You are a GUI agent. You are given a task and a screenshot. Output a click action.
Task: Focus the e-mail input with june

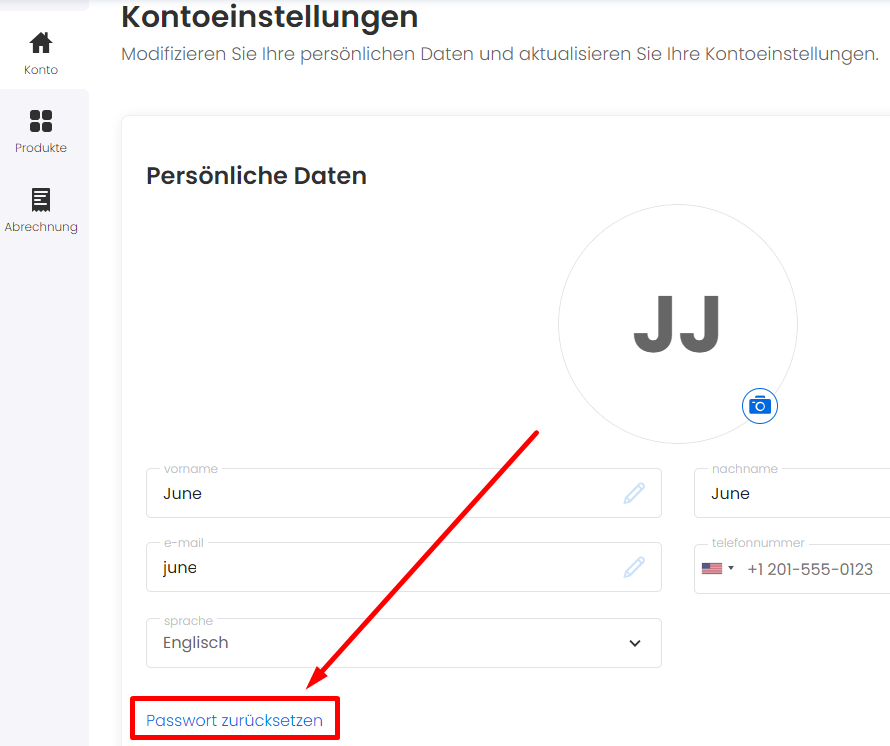pos(404,567)
